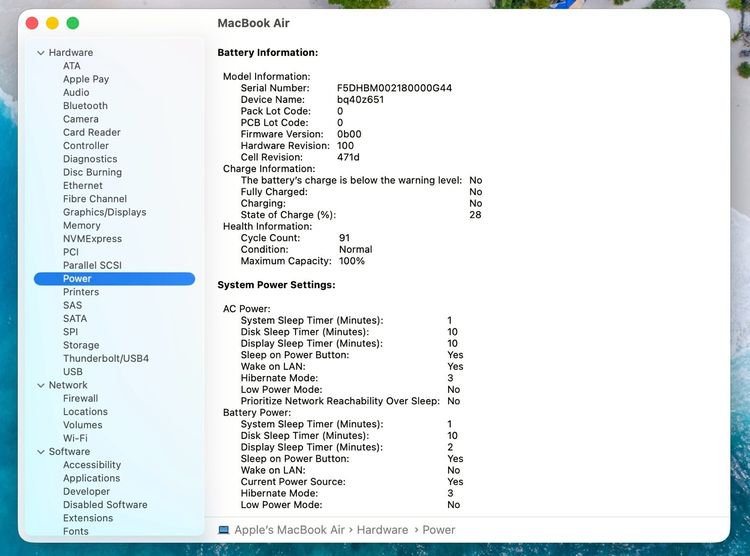Select SATA in the sidebar

75,319
